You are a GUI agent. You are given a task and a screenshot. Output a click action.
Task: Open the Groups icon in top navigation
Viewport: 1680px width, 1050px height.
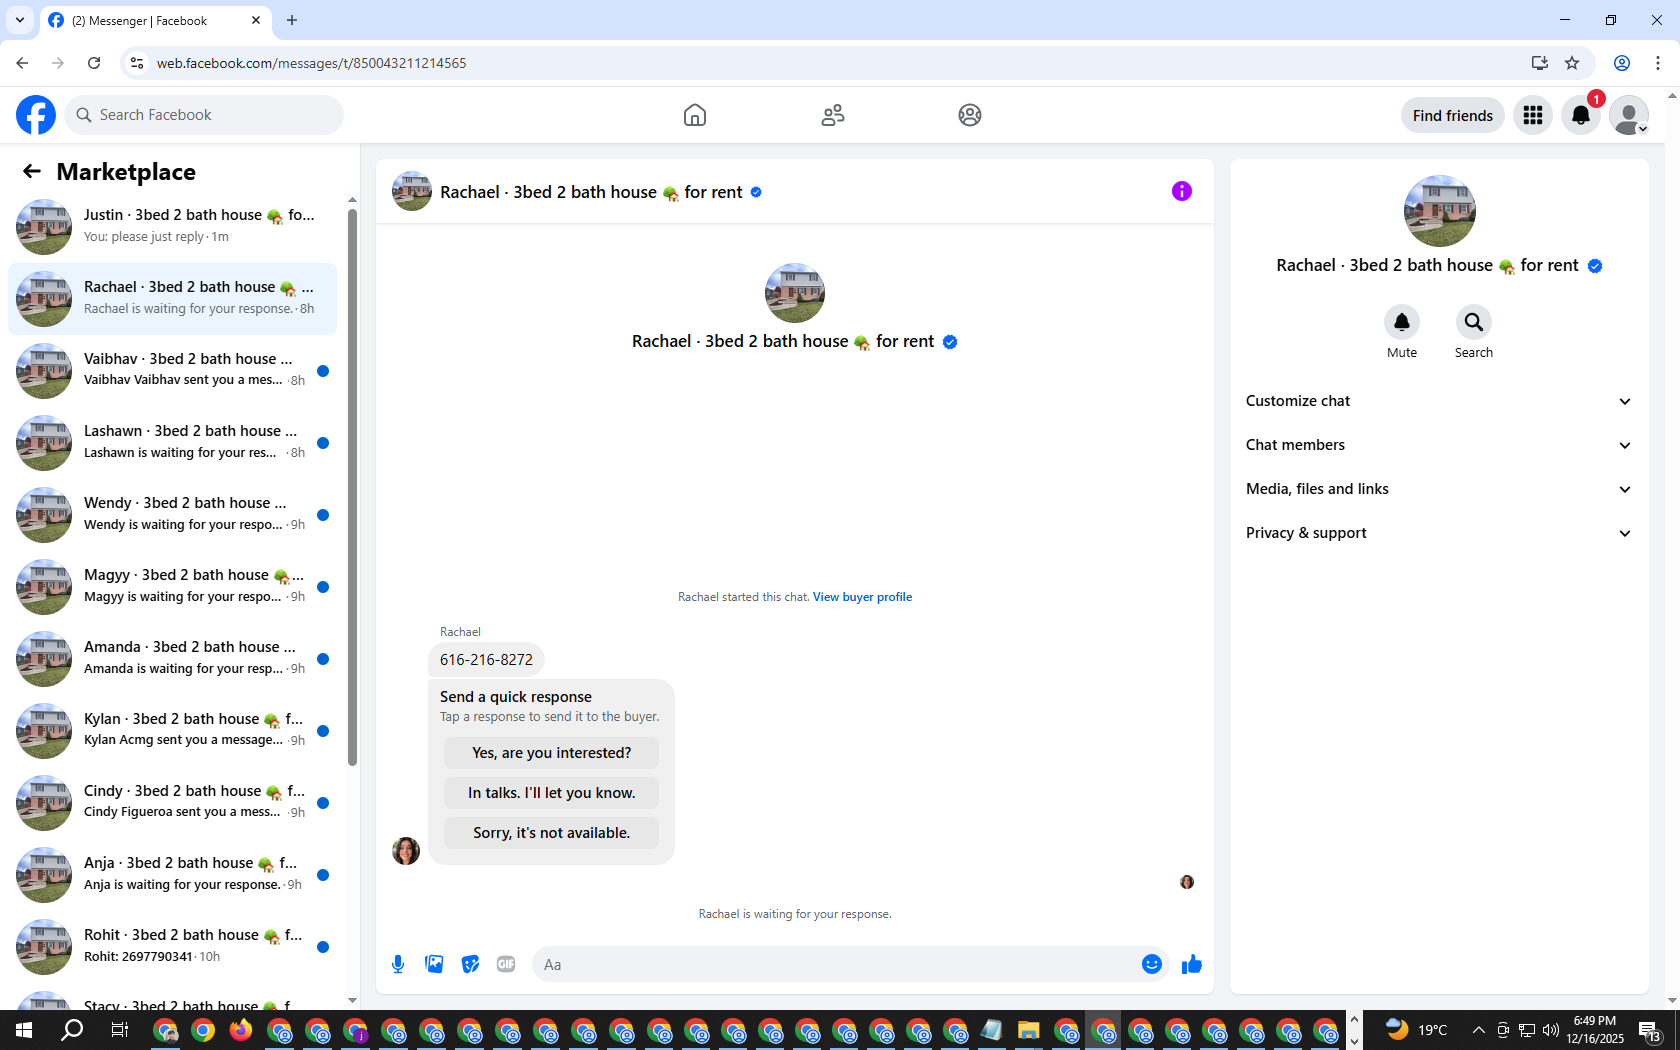pos(970,115)
